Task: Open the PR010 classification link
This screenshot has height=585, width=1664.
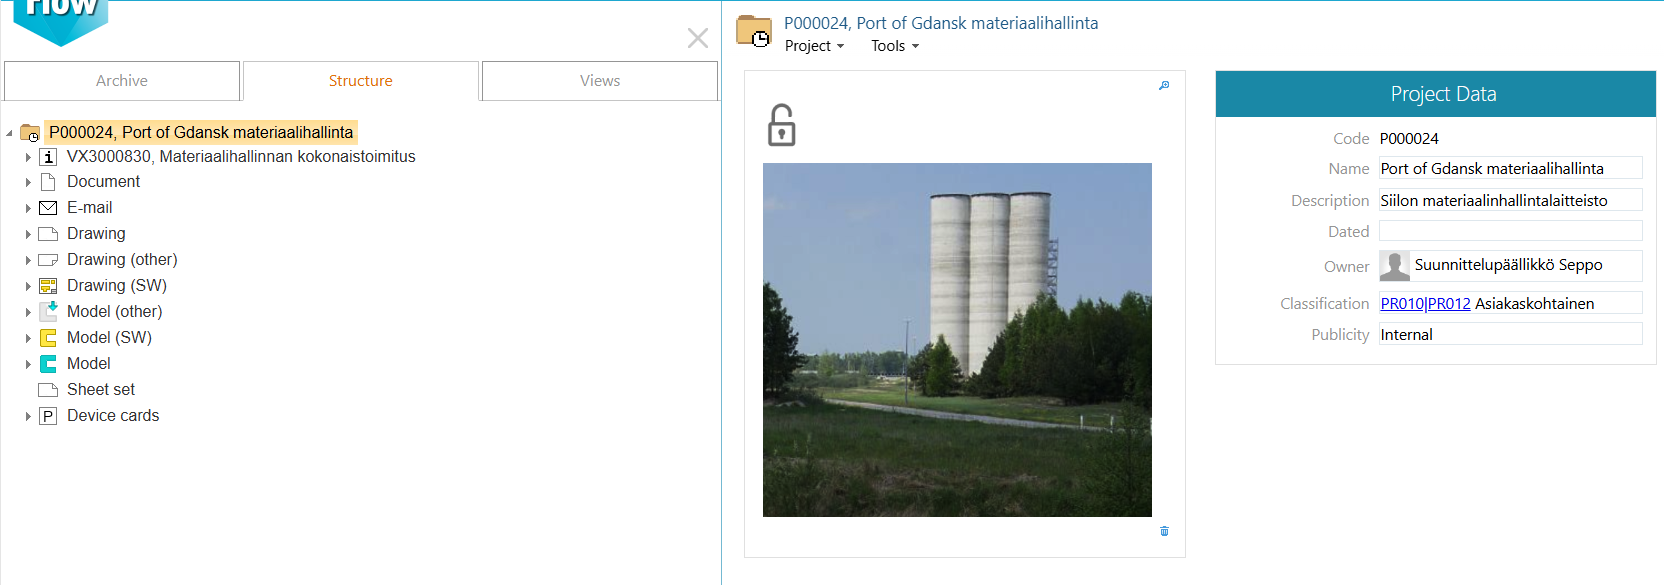Action: click(1402, 304)
